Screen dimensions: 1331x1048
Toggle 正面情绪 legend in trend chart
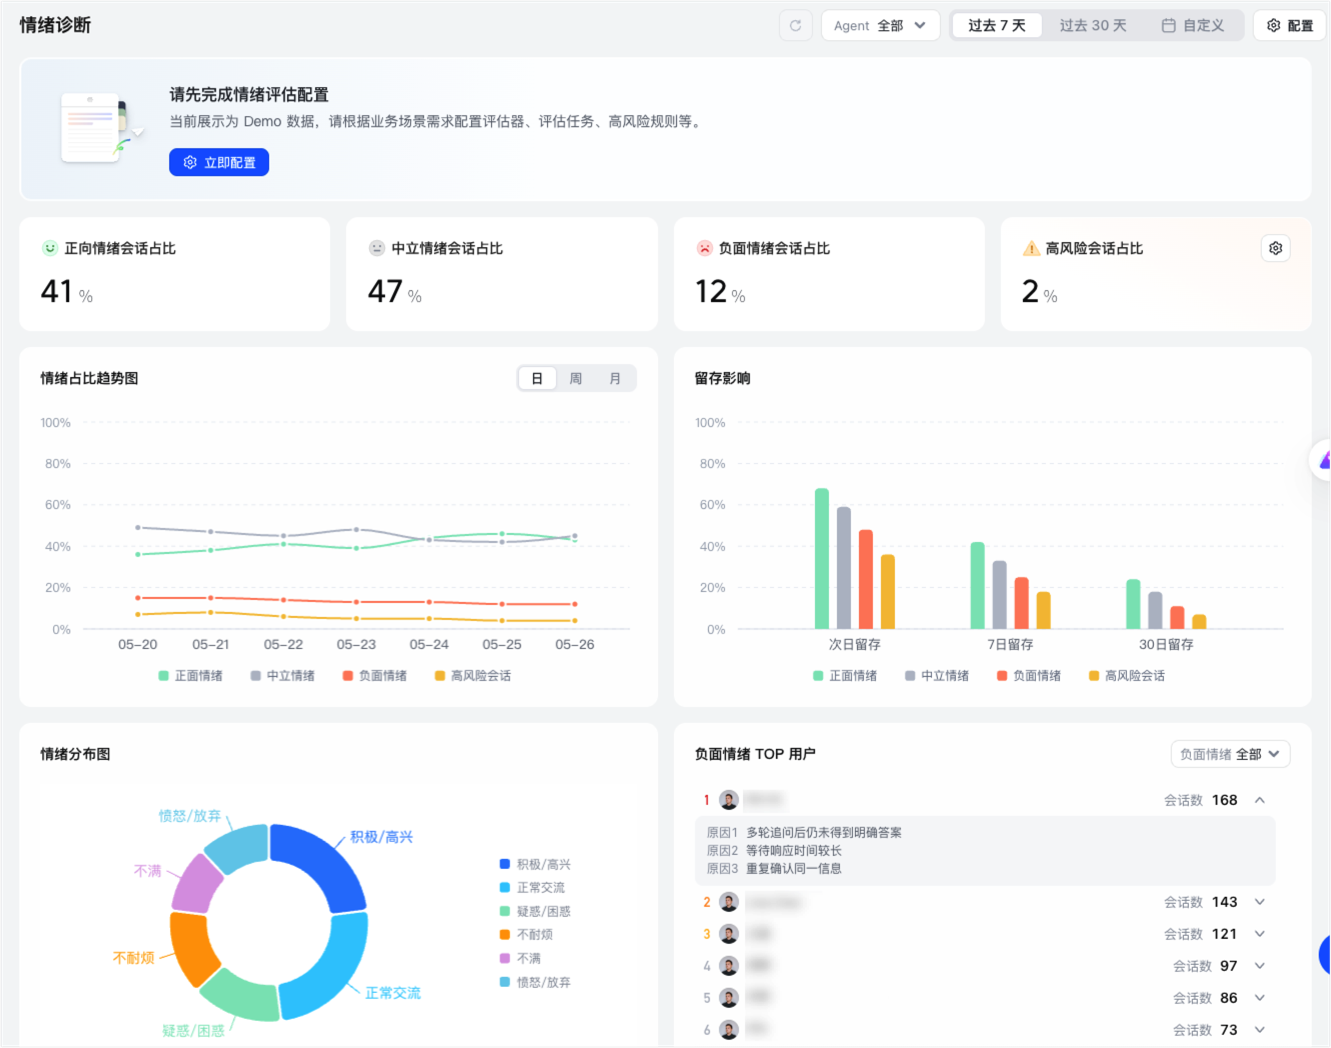point(191,676)
